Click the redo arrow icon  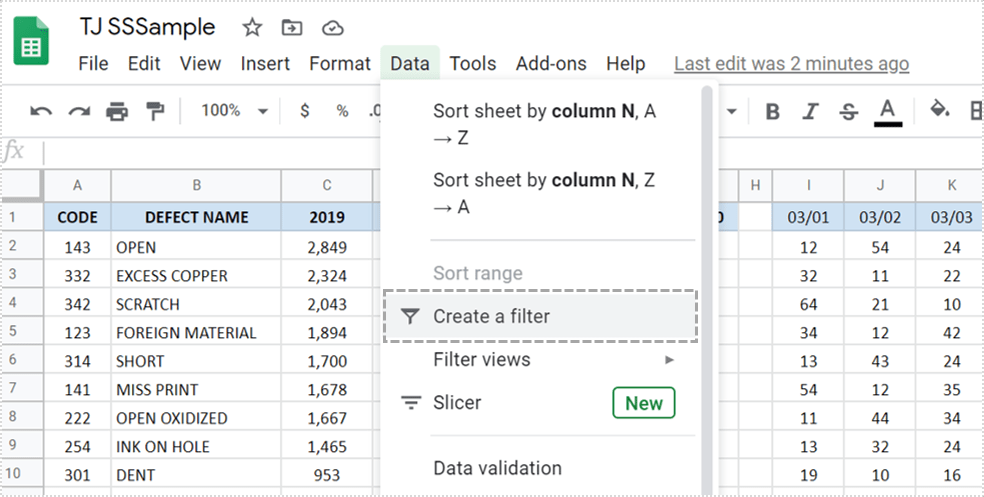[79, 111]
